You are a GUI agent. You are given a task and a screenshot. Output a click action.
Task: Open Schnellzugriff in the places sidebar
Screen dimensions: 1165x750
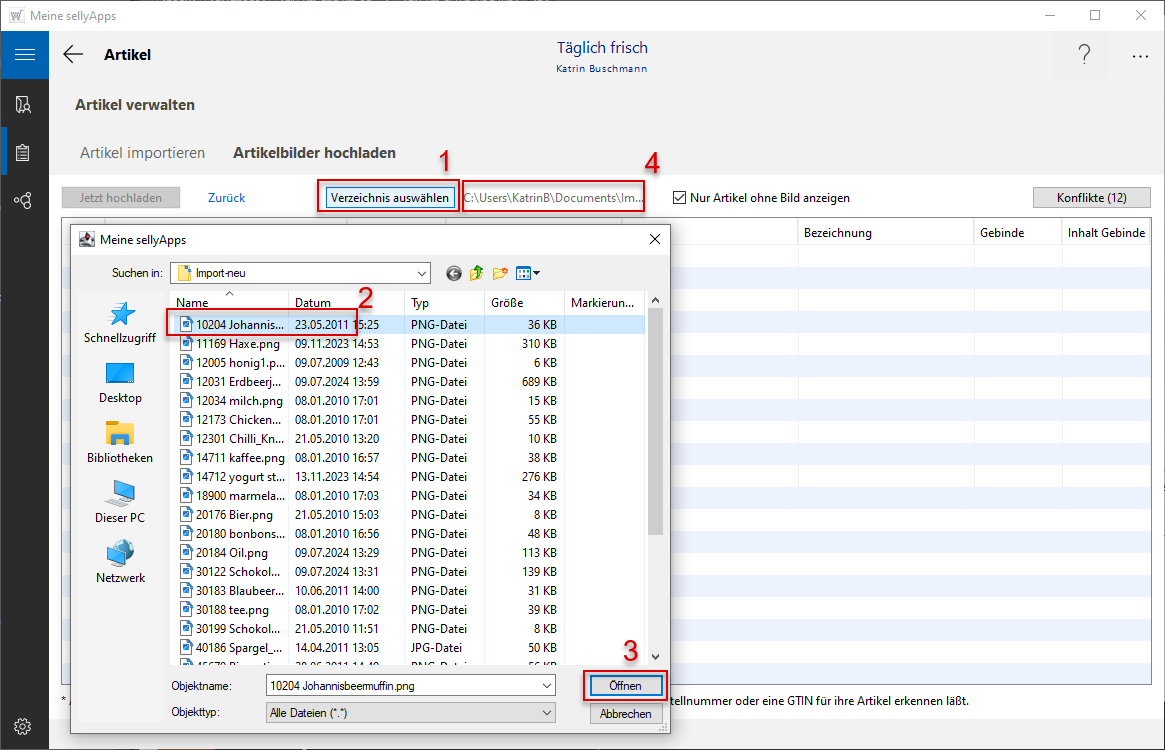click(x=120, y=324)
